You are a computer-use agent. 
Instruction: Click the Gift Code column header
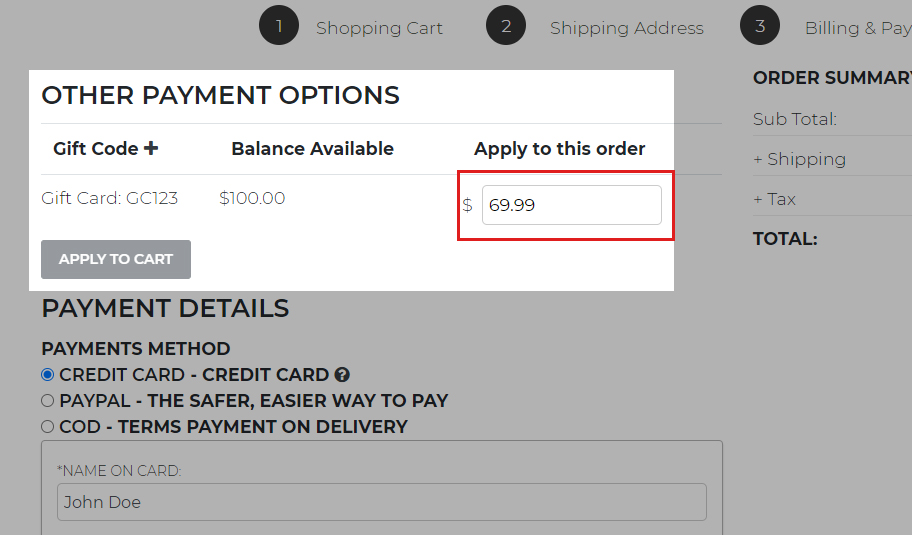click(95, 149)
